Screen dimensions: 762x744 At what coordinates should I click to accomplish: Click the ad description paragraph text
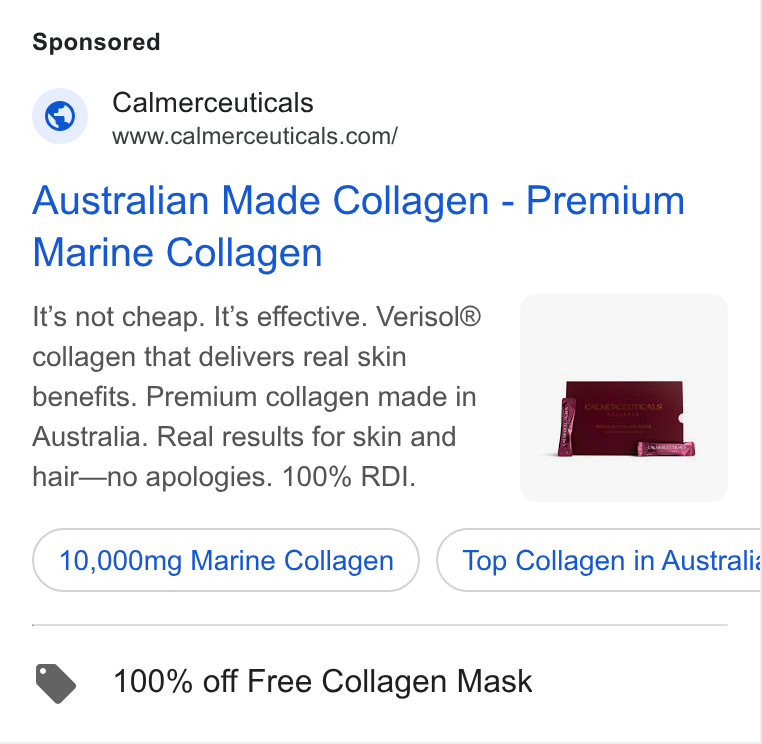pos(257,397)
